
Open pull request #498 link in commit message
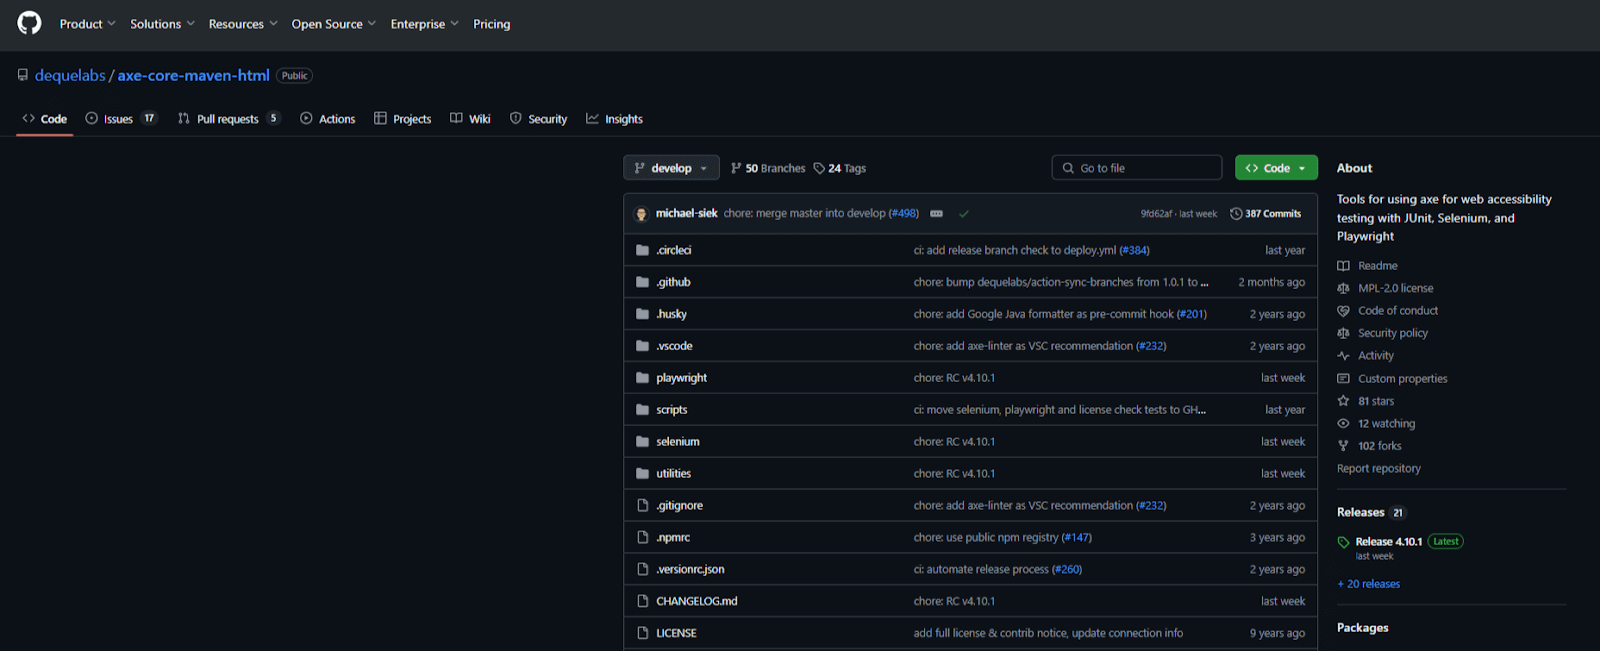(x=903, y=214)
